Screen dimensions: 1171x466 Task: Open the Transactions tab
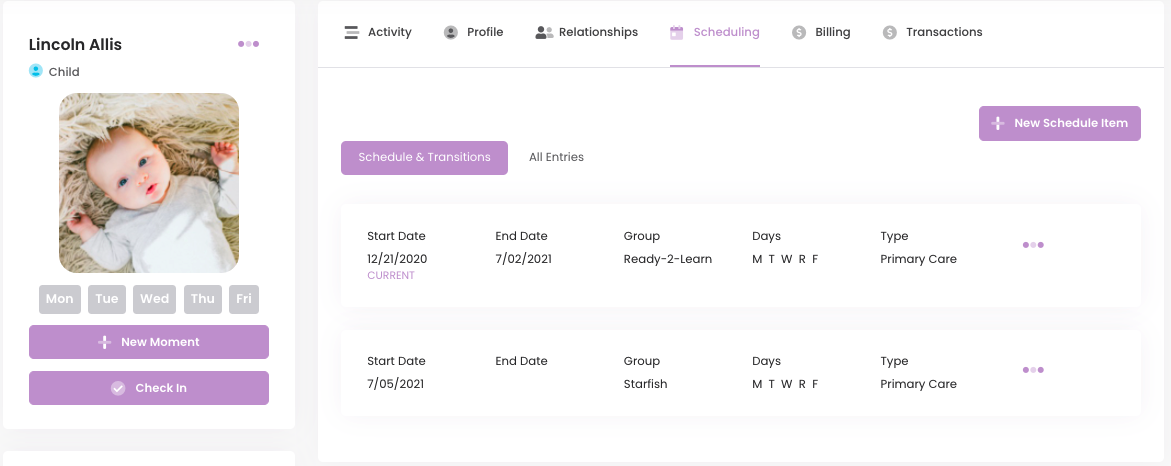933,32
